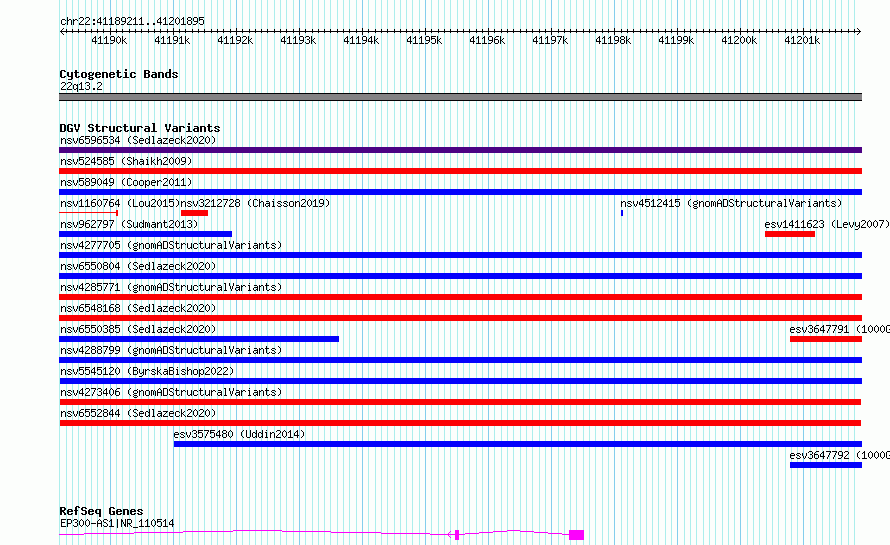Open the nsv5545120 (ByrskaBishop2022) label
The height and width of the screenshot is (545, 890).
tap(147, 371)
